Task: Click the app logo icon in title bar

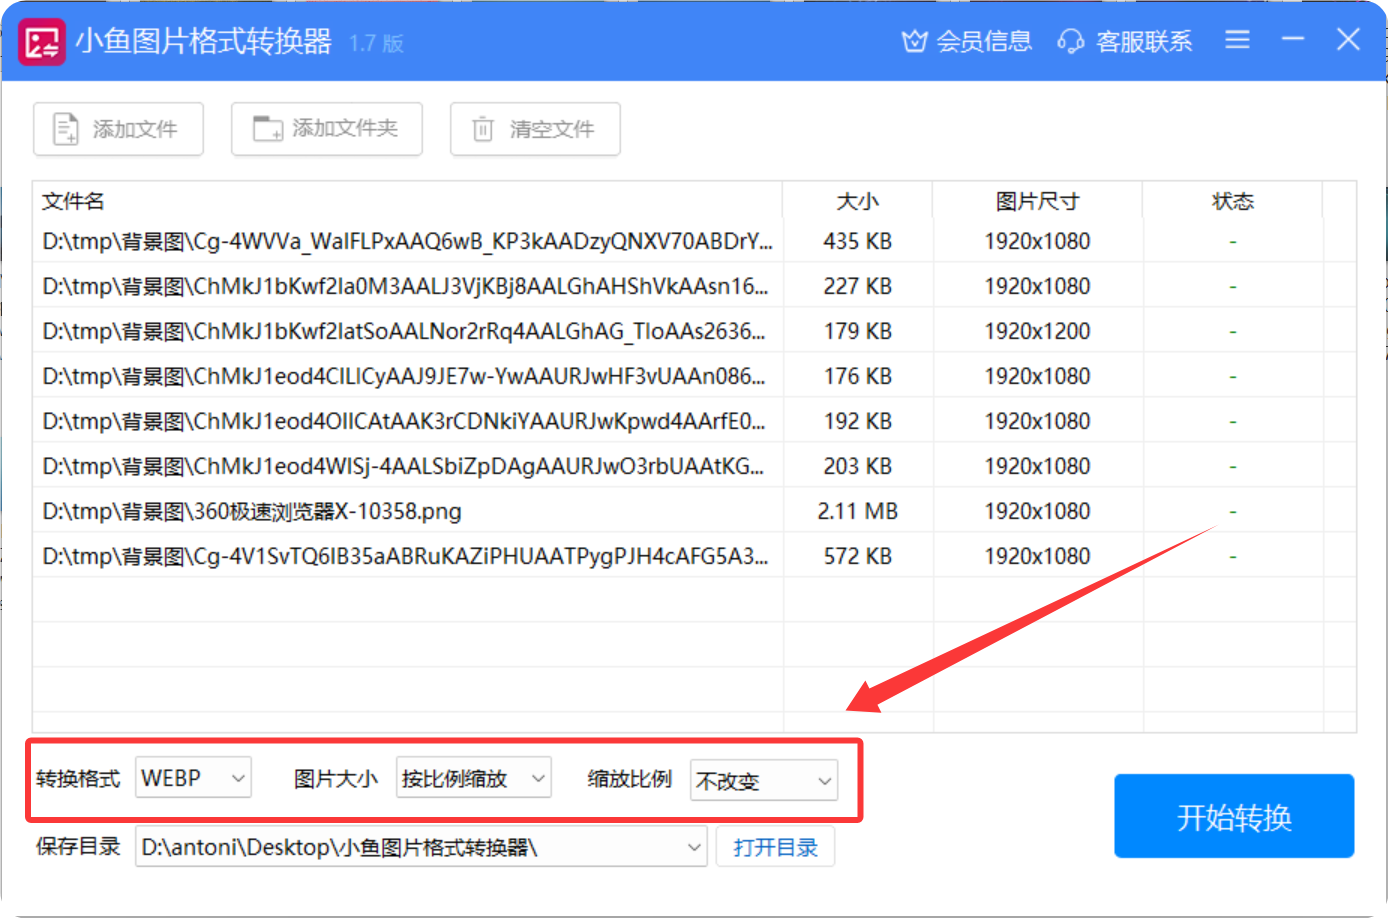Action: point(42,42)
